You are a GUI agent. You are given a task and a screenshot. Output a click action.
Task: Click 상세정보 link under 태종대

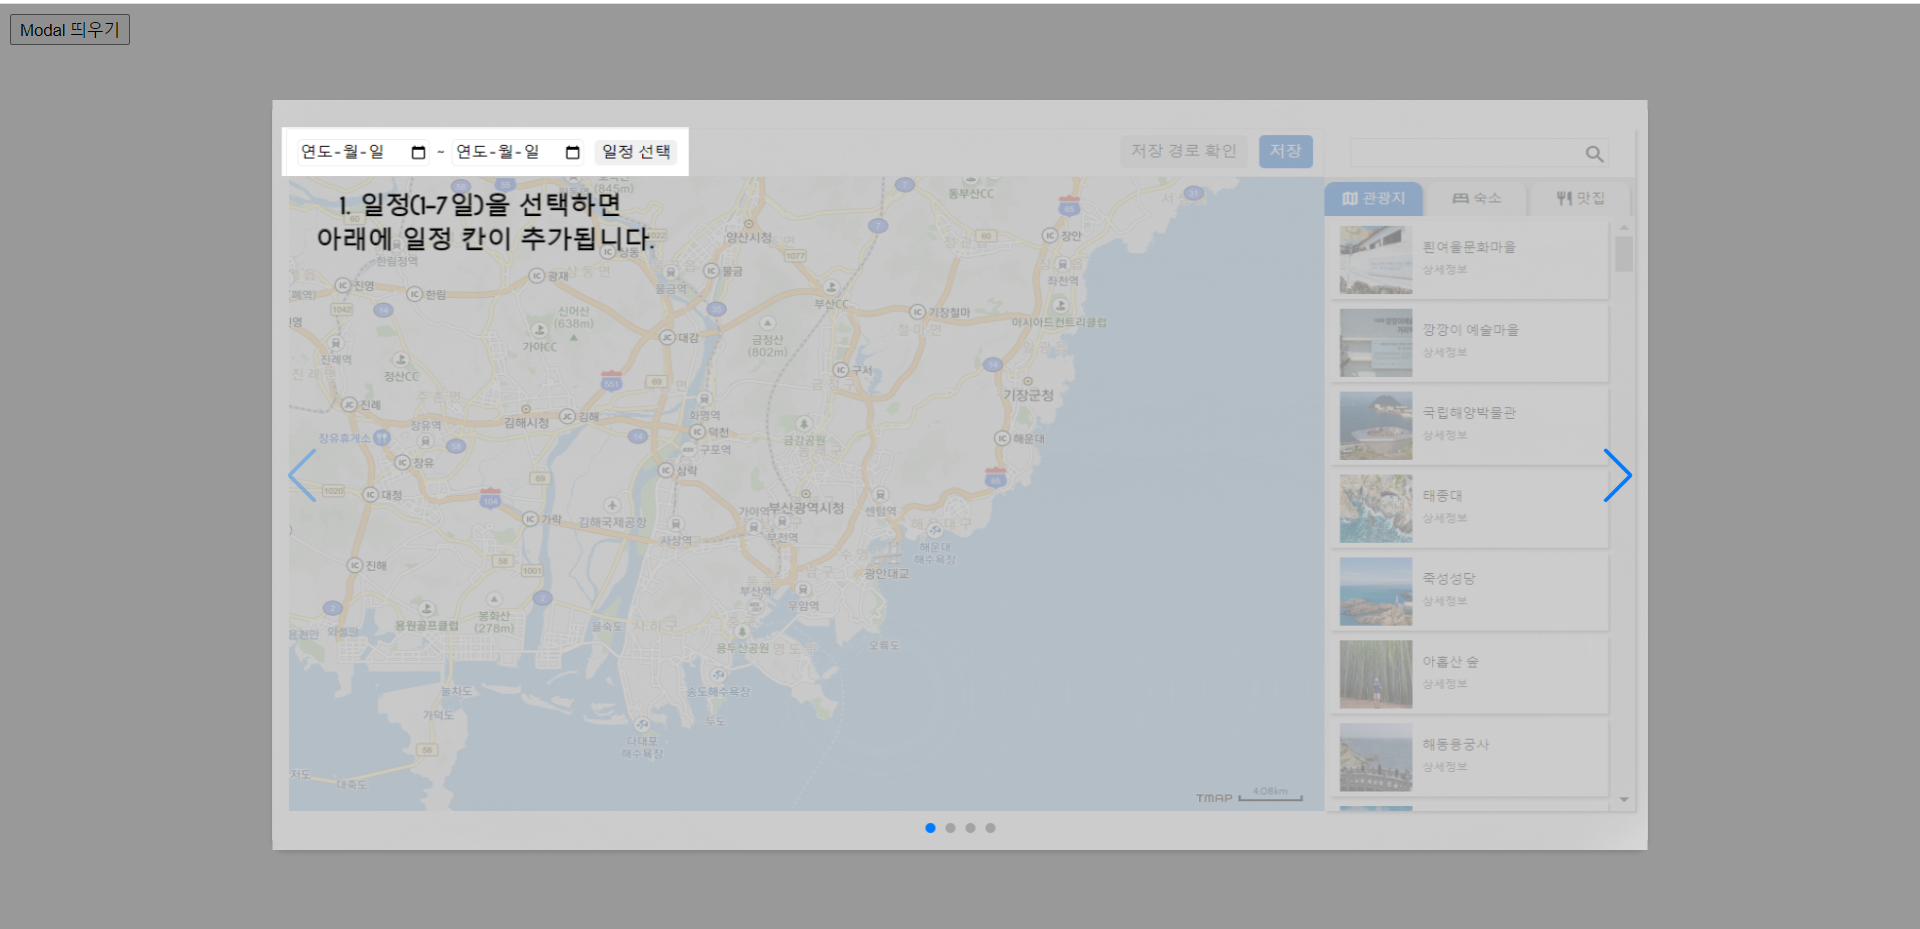click(x=1445, y=519)
